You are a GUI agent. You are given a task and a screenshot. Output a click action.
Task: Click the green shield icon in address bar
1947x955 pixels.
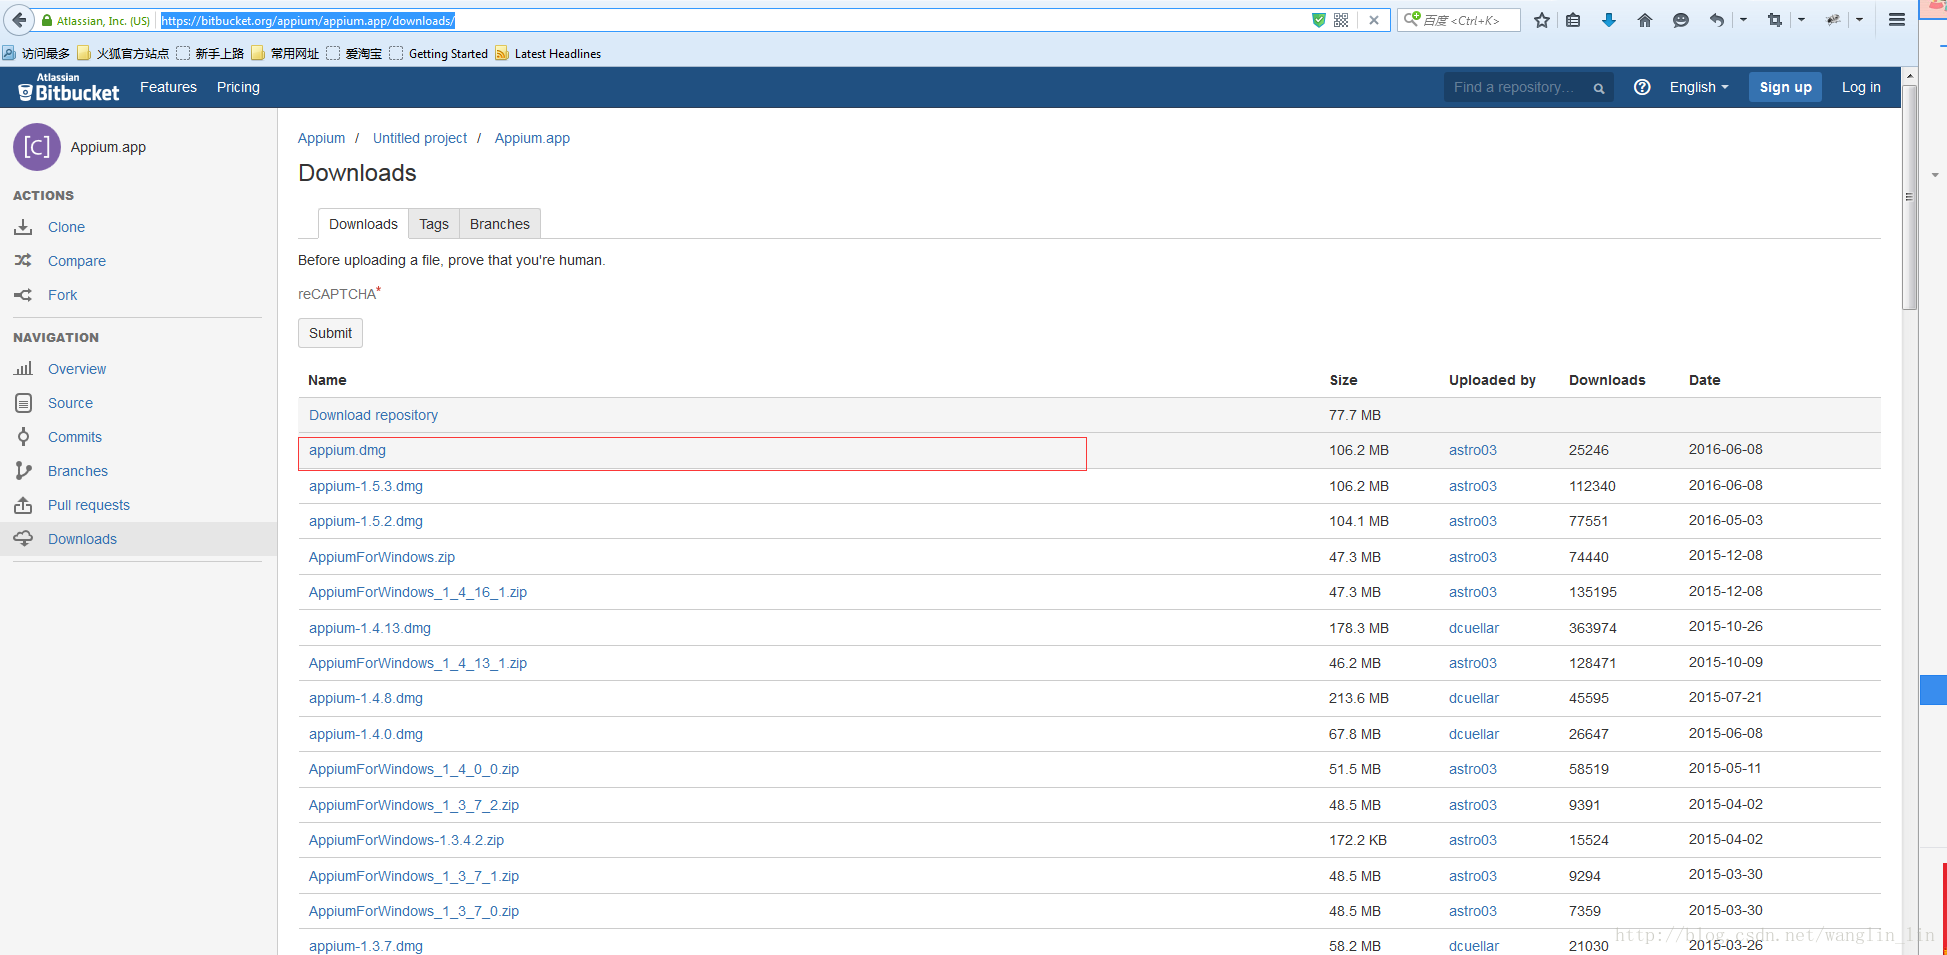point(1318,20)
